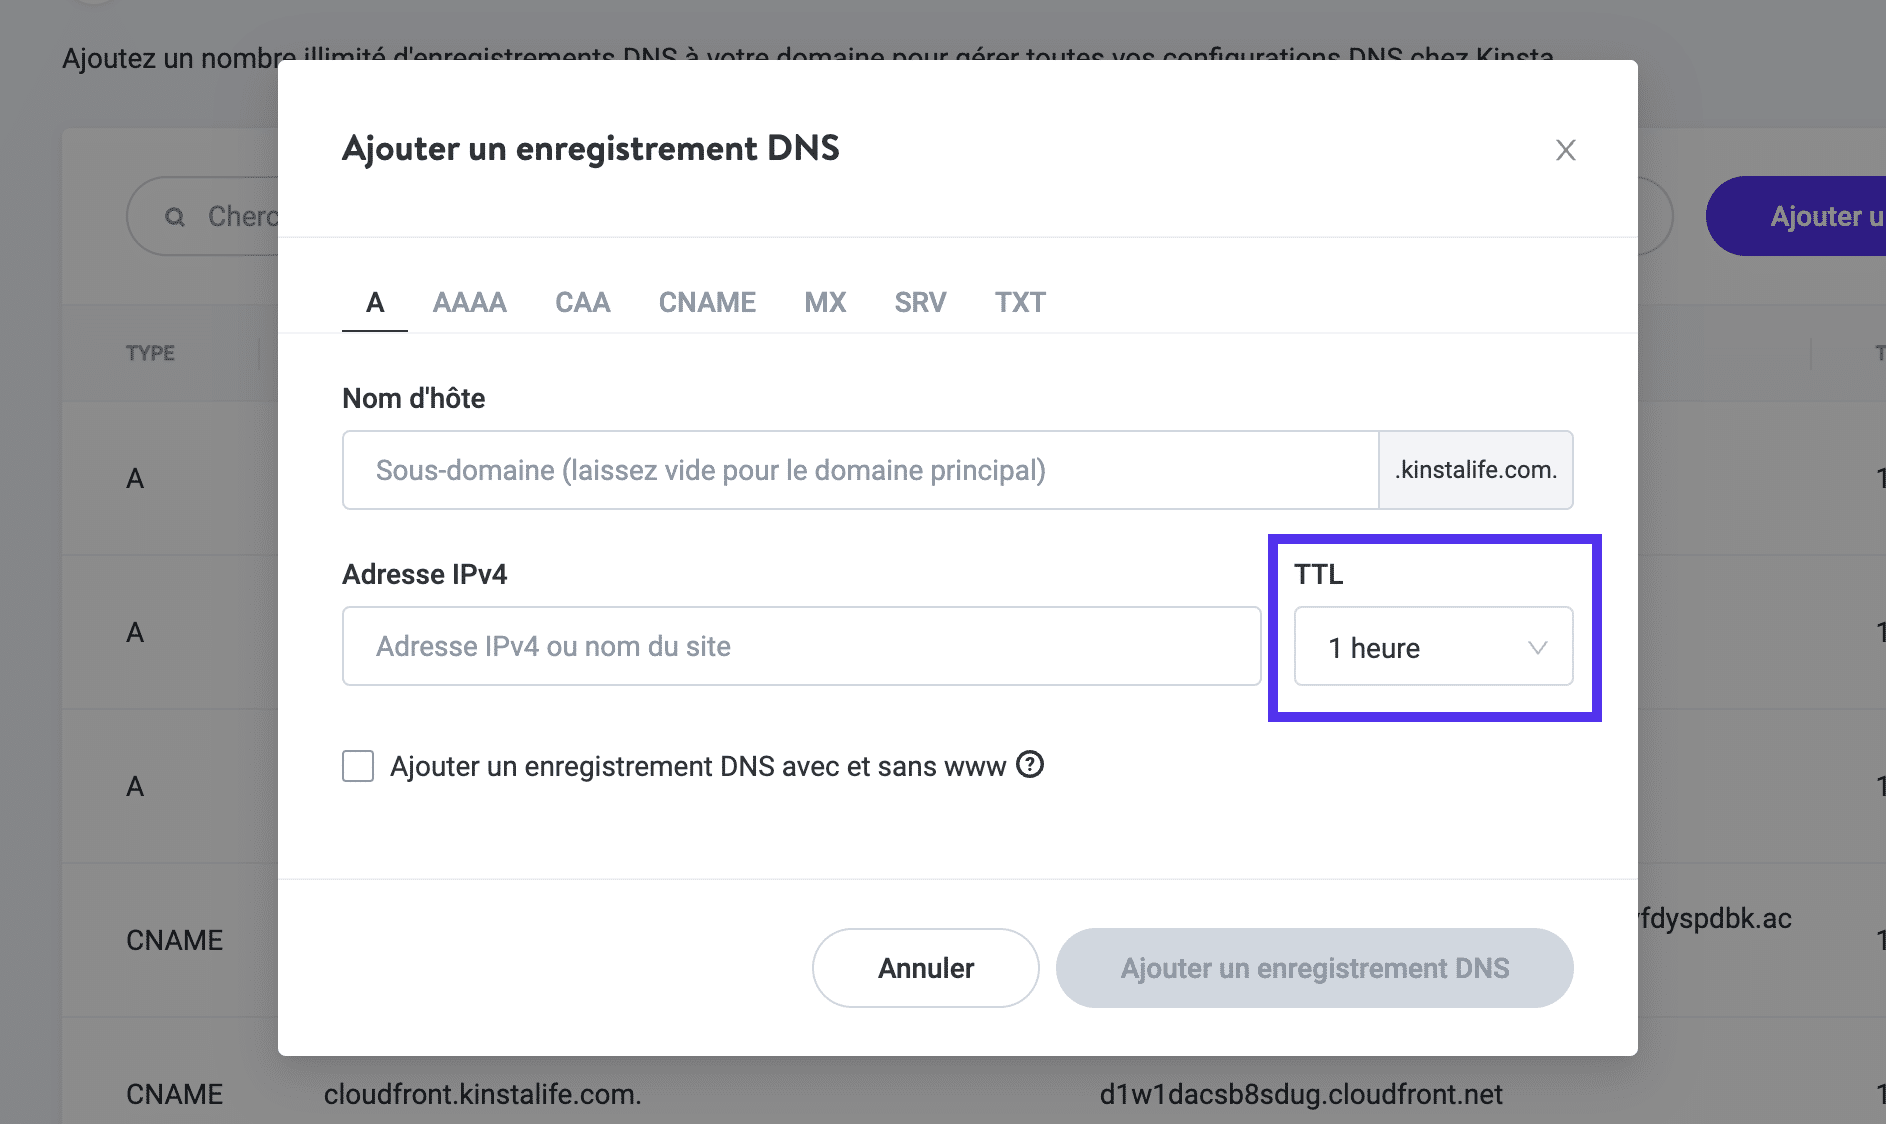Switch to the TXT record tab
This screenshot has height=1124, width=1886.
[1019, 302]
